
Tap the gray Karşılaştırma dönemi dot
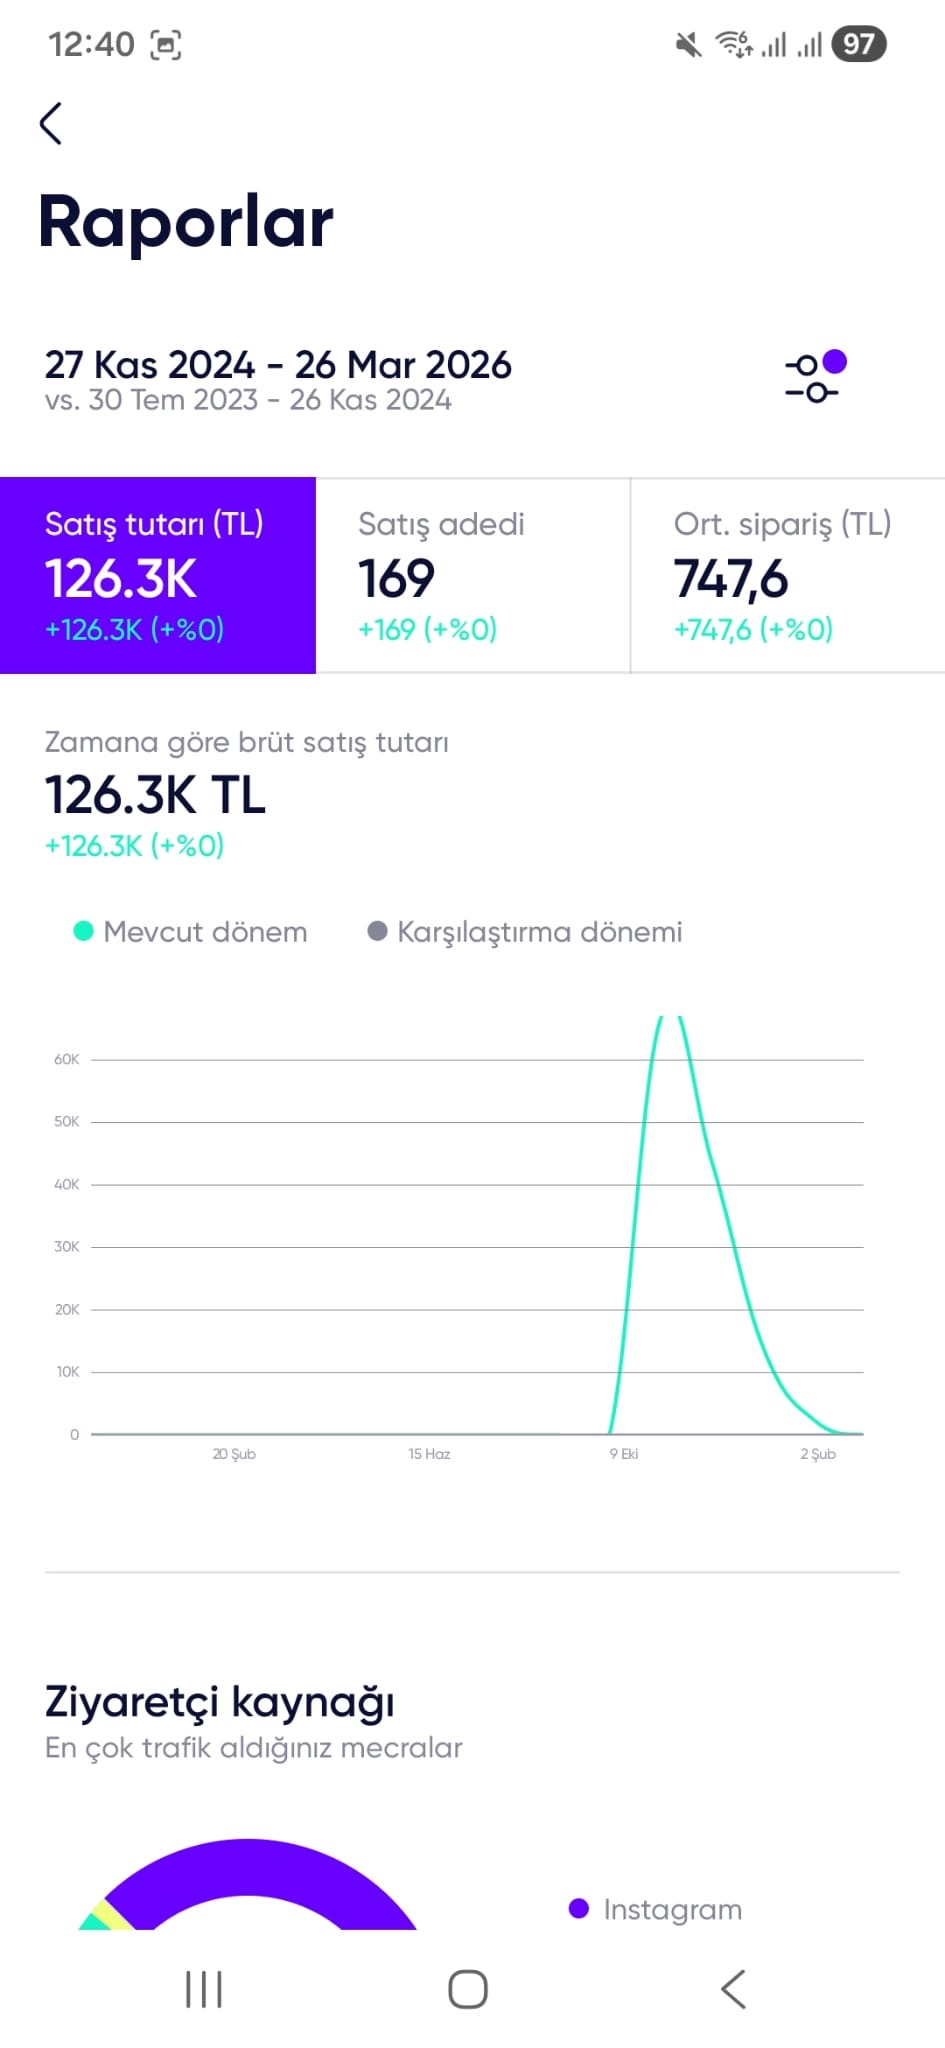tap(377, 931)
